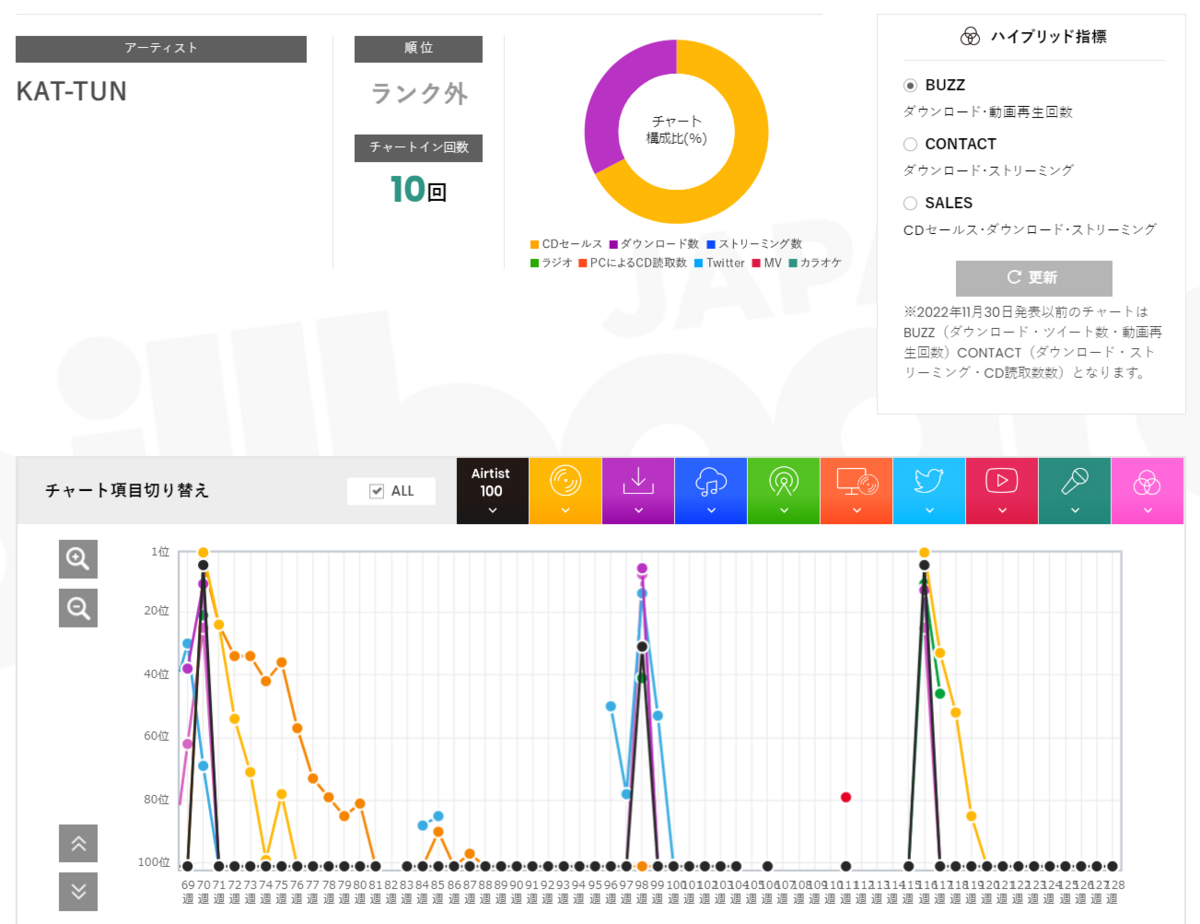The image size is (1200, 924).
Task: Select the Airtist 100 tab
Action: 492,491
